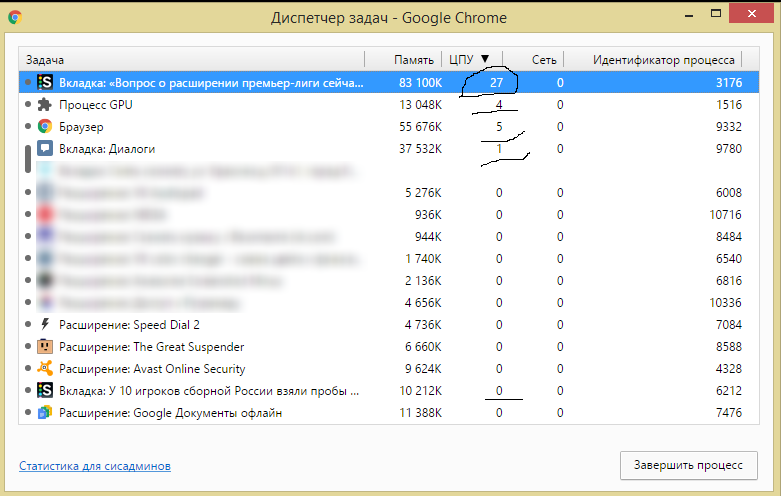Image resolution: width=781 pixels, height=496 pixels.
Task: Click the Sports.ru icon of the selected tab row
Action: click(45, 82)
